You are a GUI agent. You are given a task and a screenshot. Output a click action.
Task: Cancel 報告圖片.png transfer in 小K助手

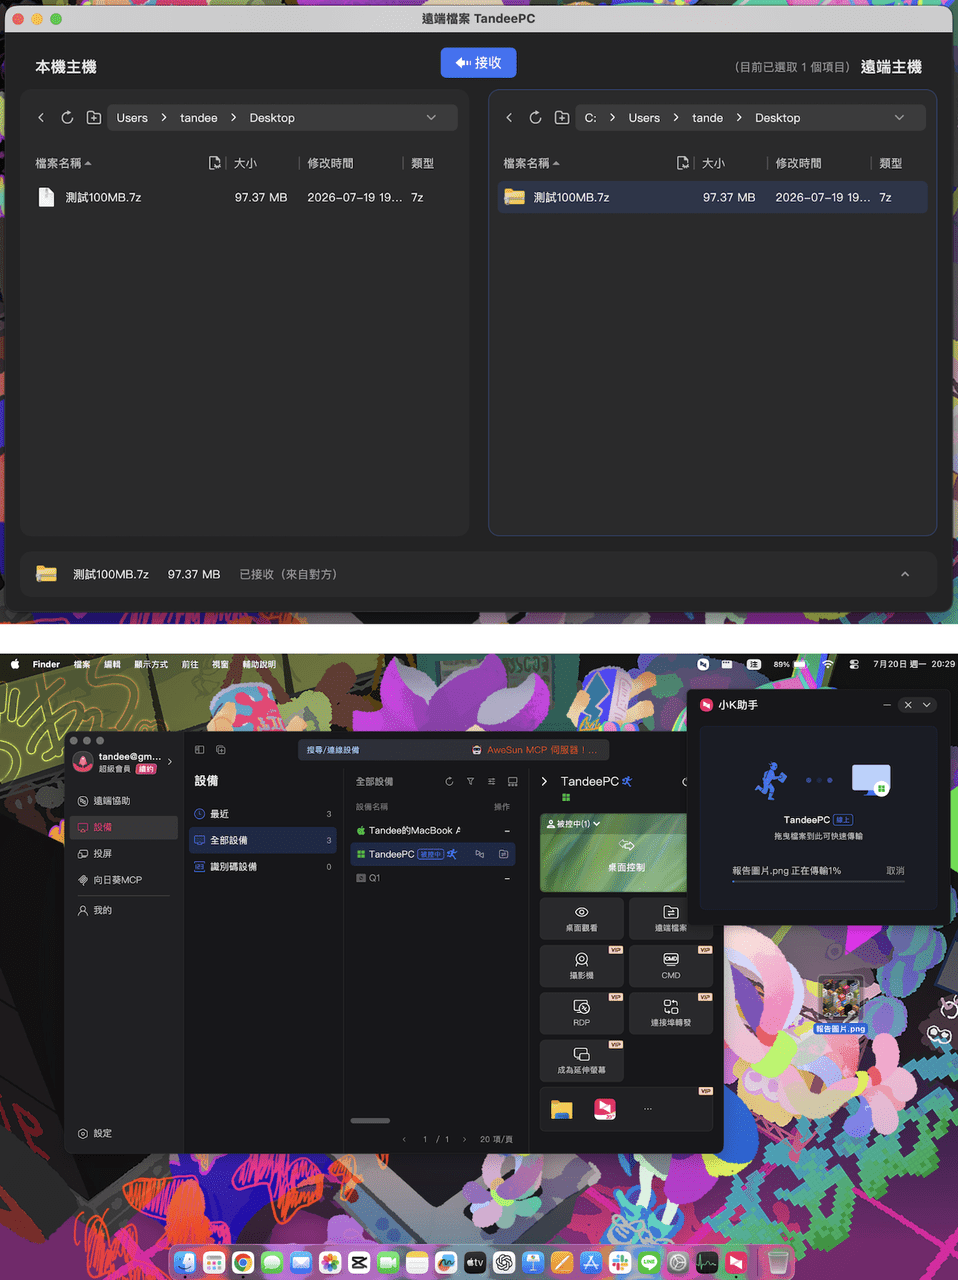coord(895,871)
